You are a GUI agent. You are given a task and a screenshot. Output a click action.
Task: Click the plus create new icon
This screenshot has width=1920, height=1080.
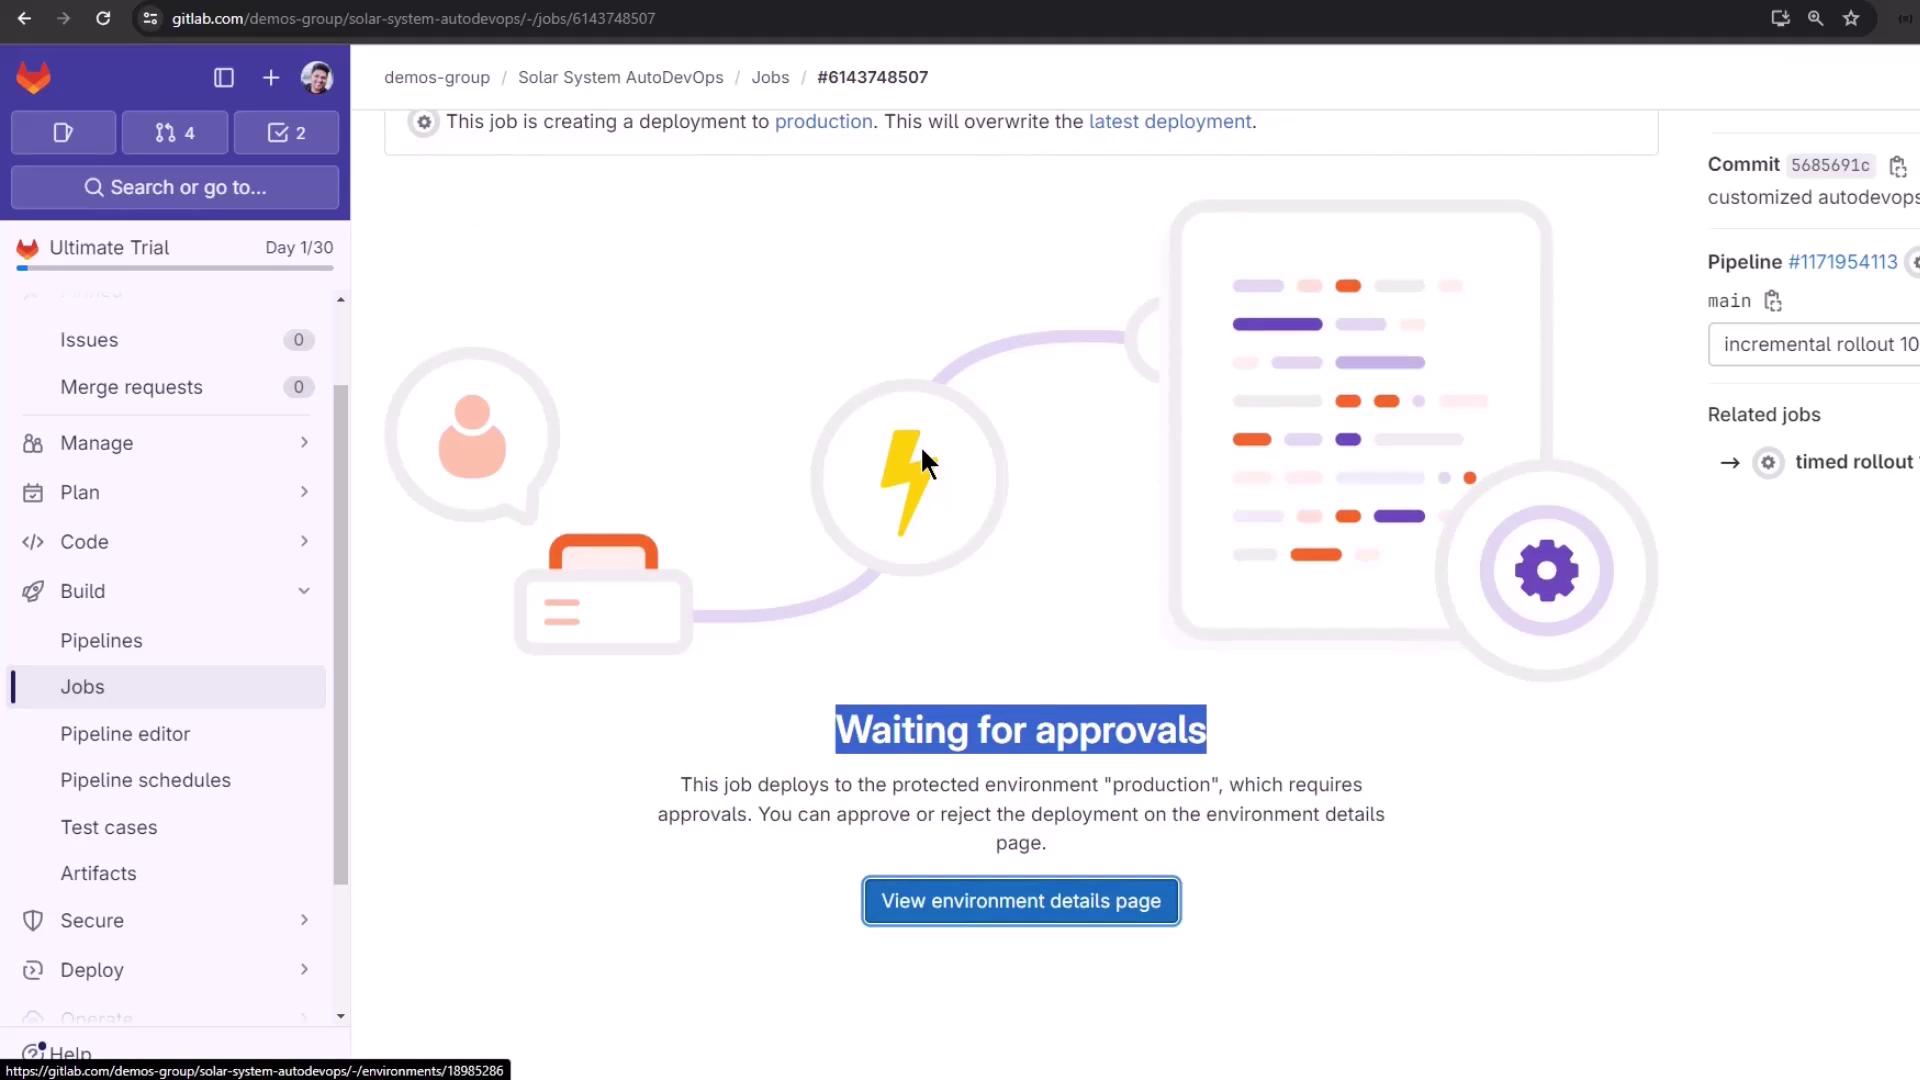(x=271, y=77)
